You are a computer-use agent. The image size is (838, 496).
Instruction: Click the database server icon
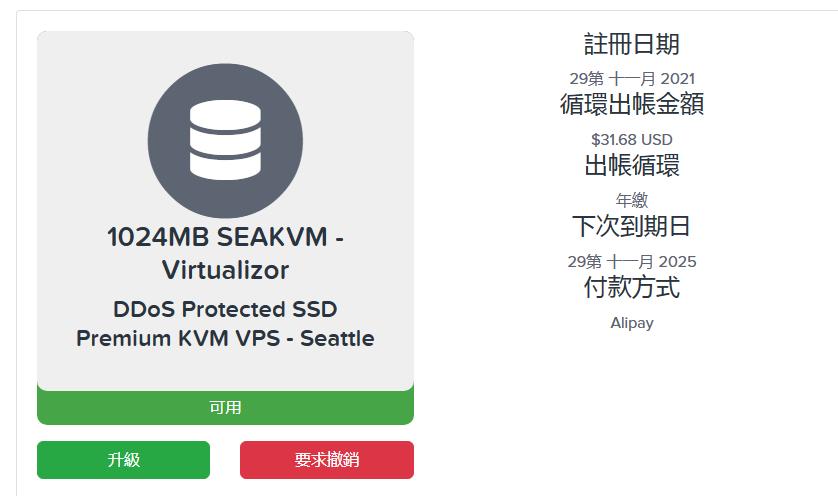(225, 140)
